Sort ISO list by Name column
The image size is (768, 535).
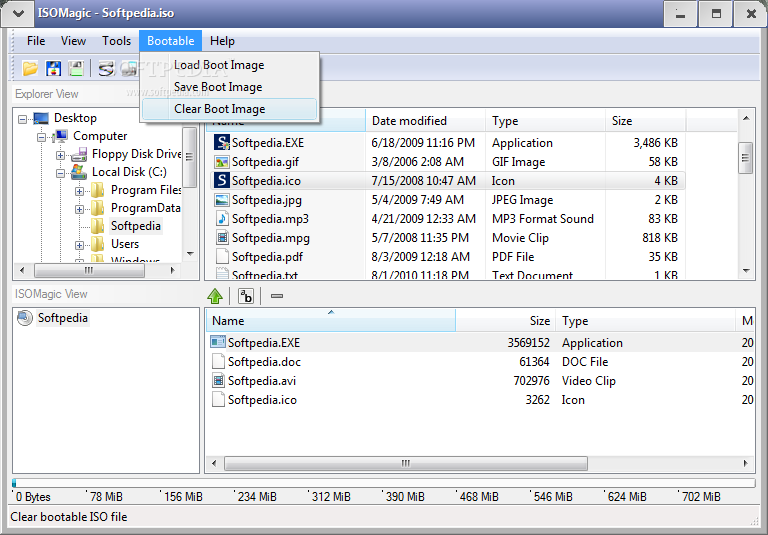pyautogui.click(x=331, y=321)
